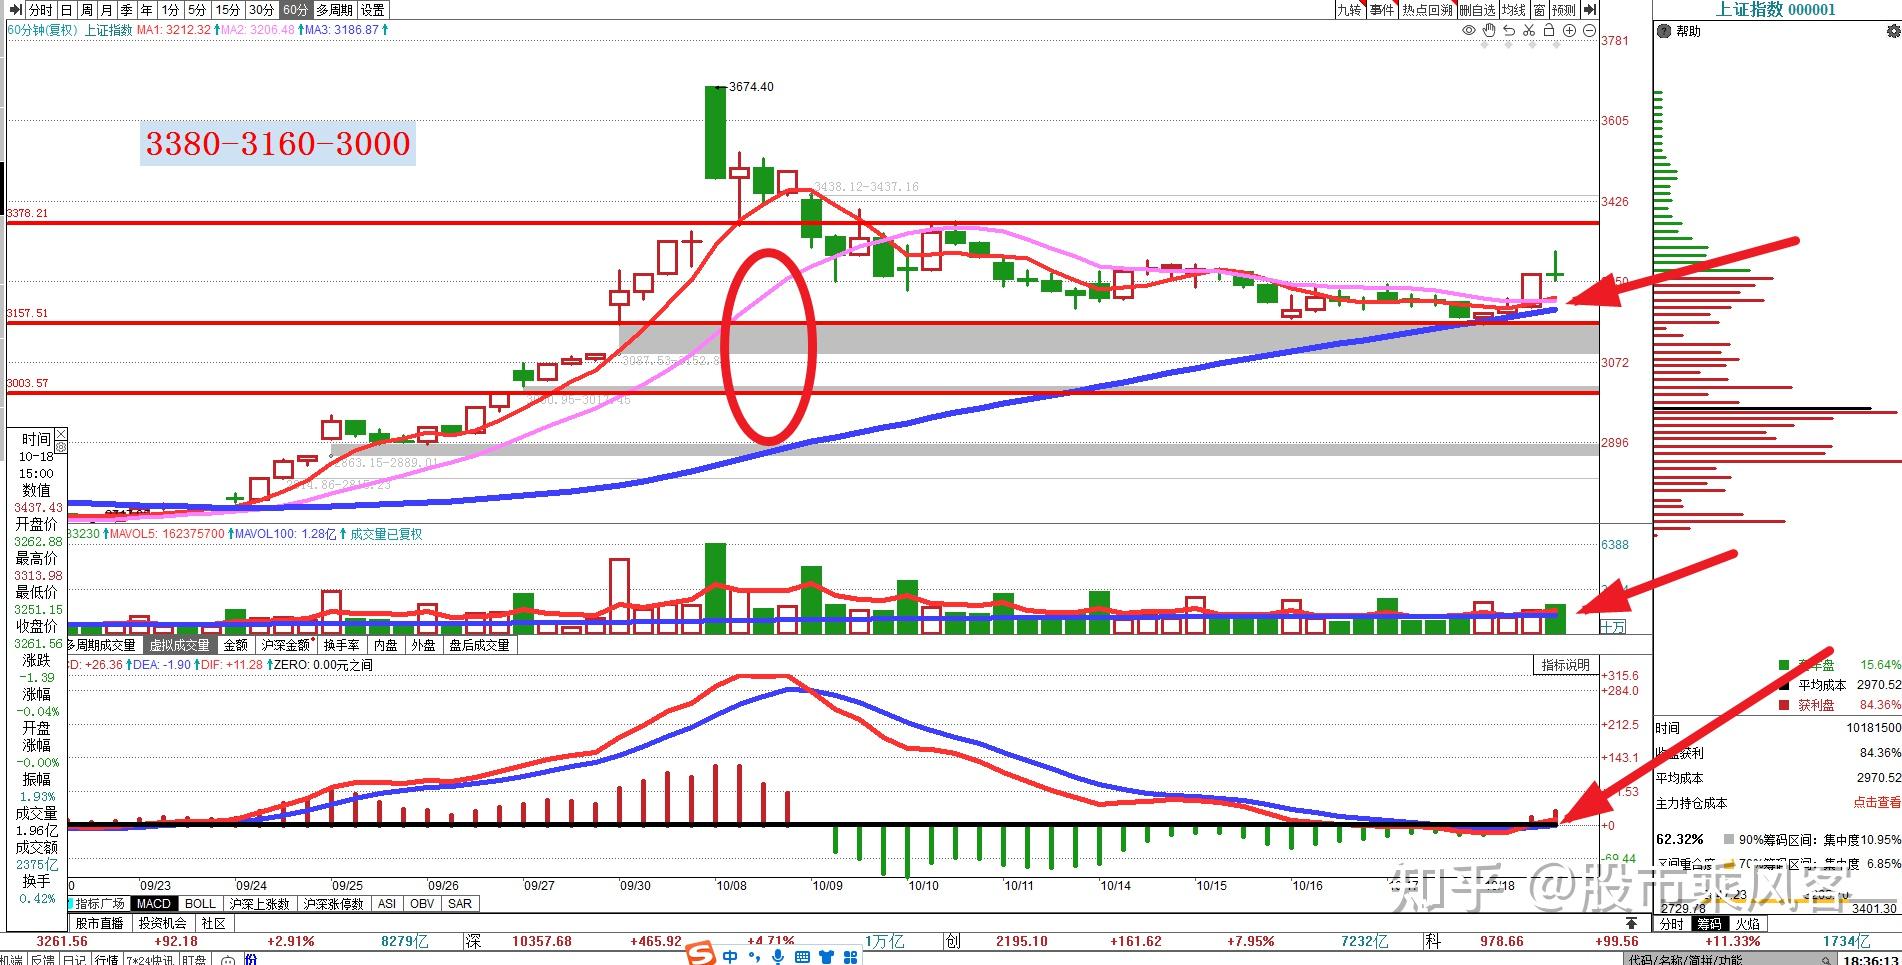Click the up arrow above the 筹码 tabs

(x=1632, y=923)
